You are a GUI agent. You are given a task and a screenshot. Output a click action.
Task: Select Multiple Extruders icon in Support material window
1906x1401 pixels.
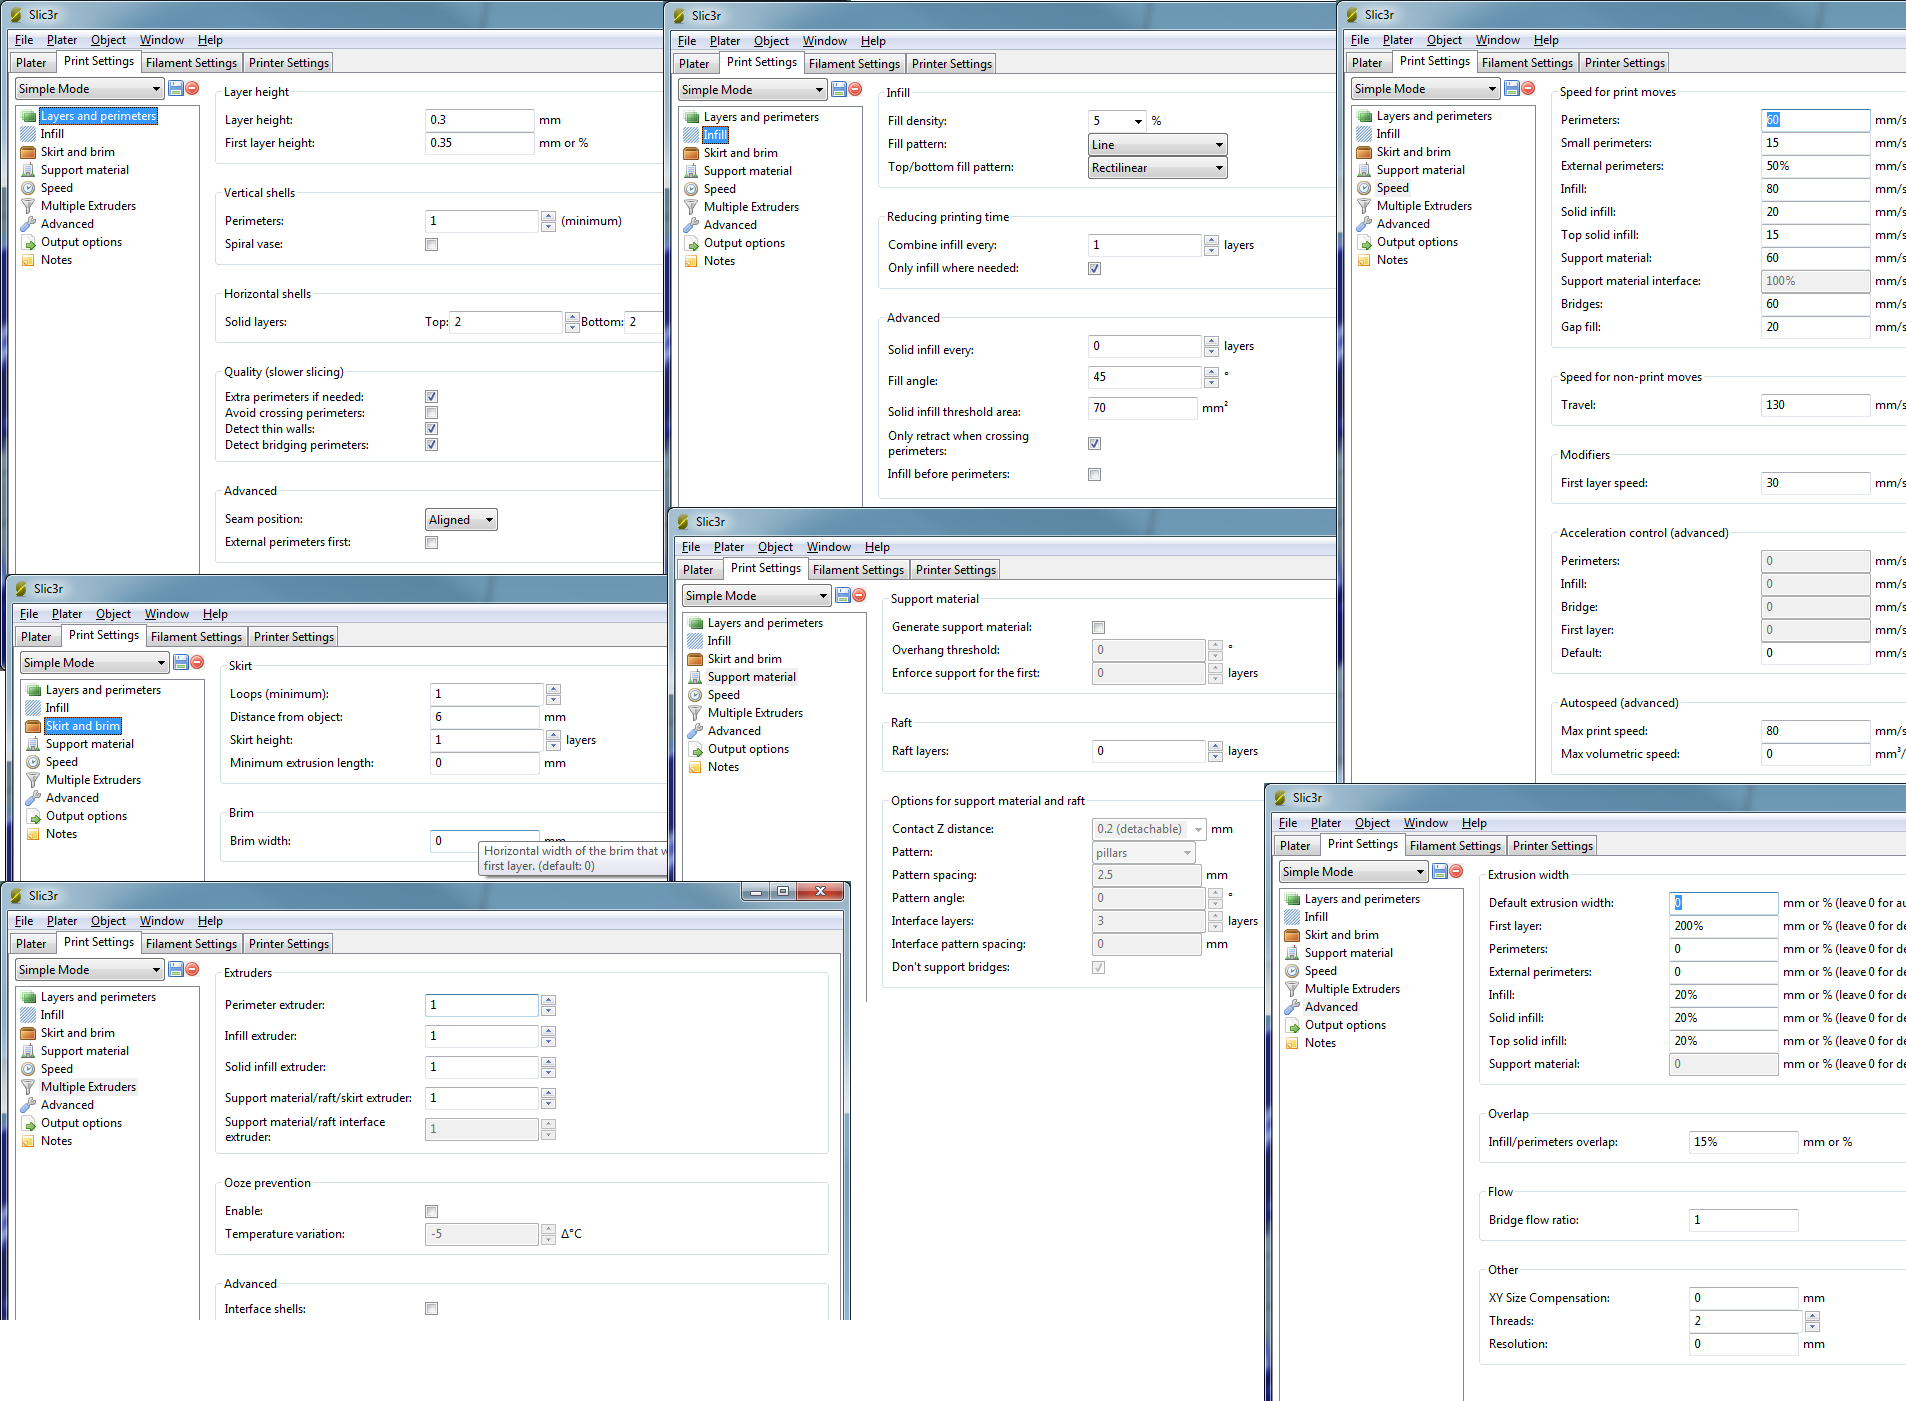(695, 713)
